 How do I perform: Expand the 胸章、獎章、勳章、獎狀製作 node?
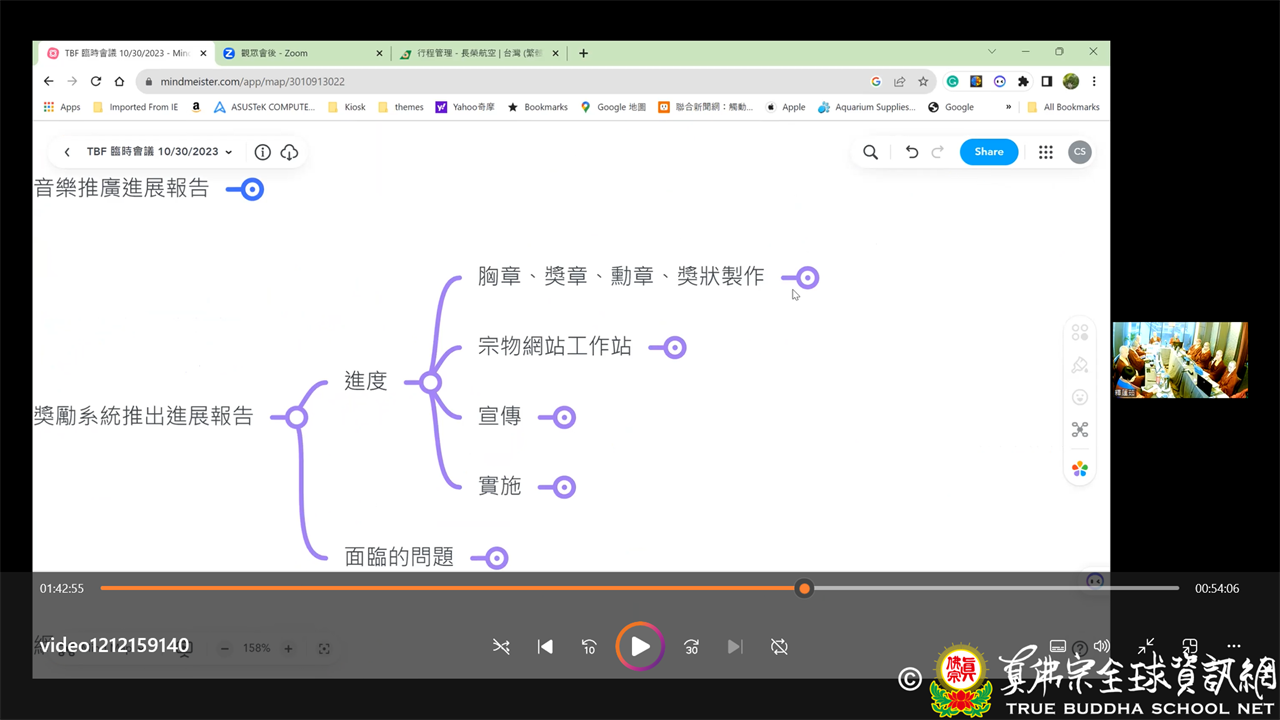pyautogui.click(x=807, y=278)
